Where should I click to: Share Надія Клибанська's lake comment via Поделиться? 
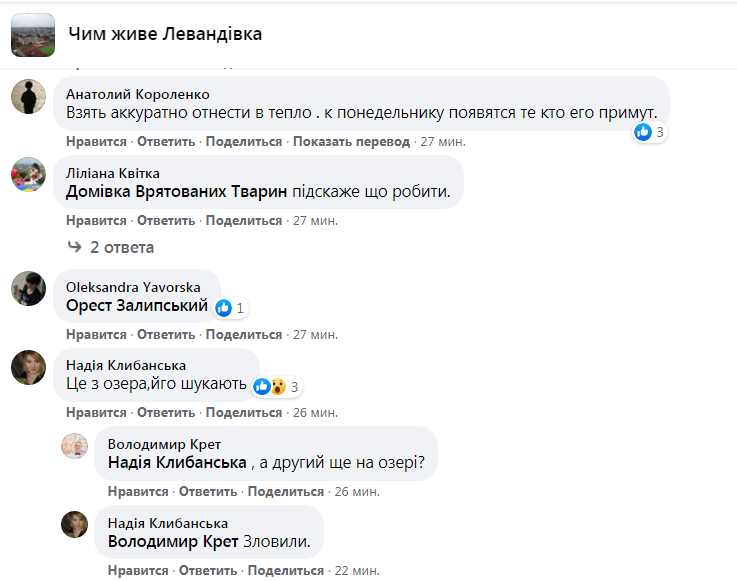244,412
